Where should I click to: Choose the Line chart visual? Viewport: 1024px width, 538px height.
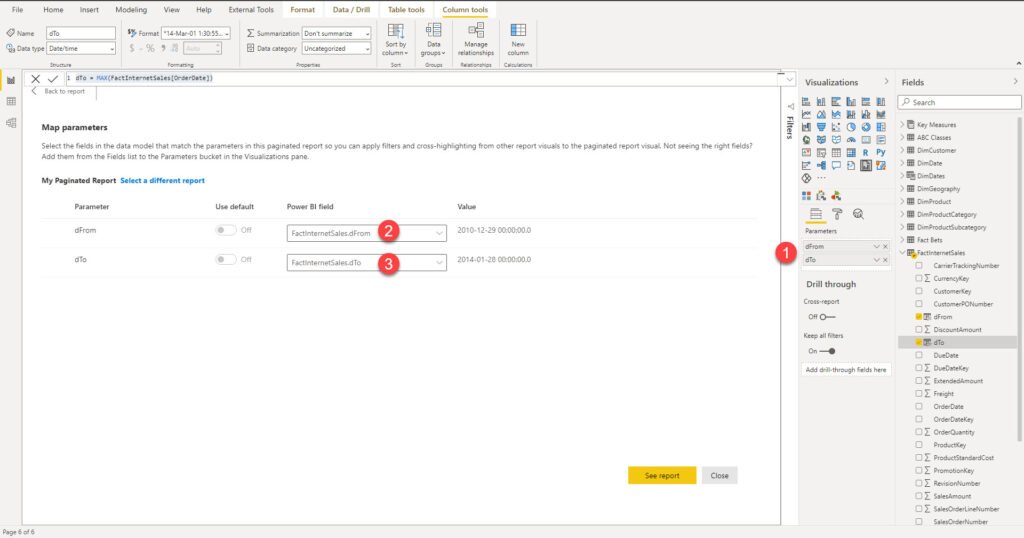(x=806, y=114)
